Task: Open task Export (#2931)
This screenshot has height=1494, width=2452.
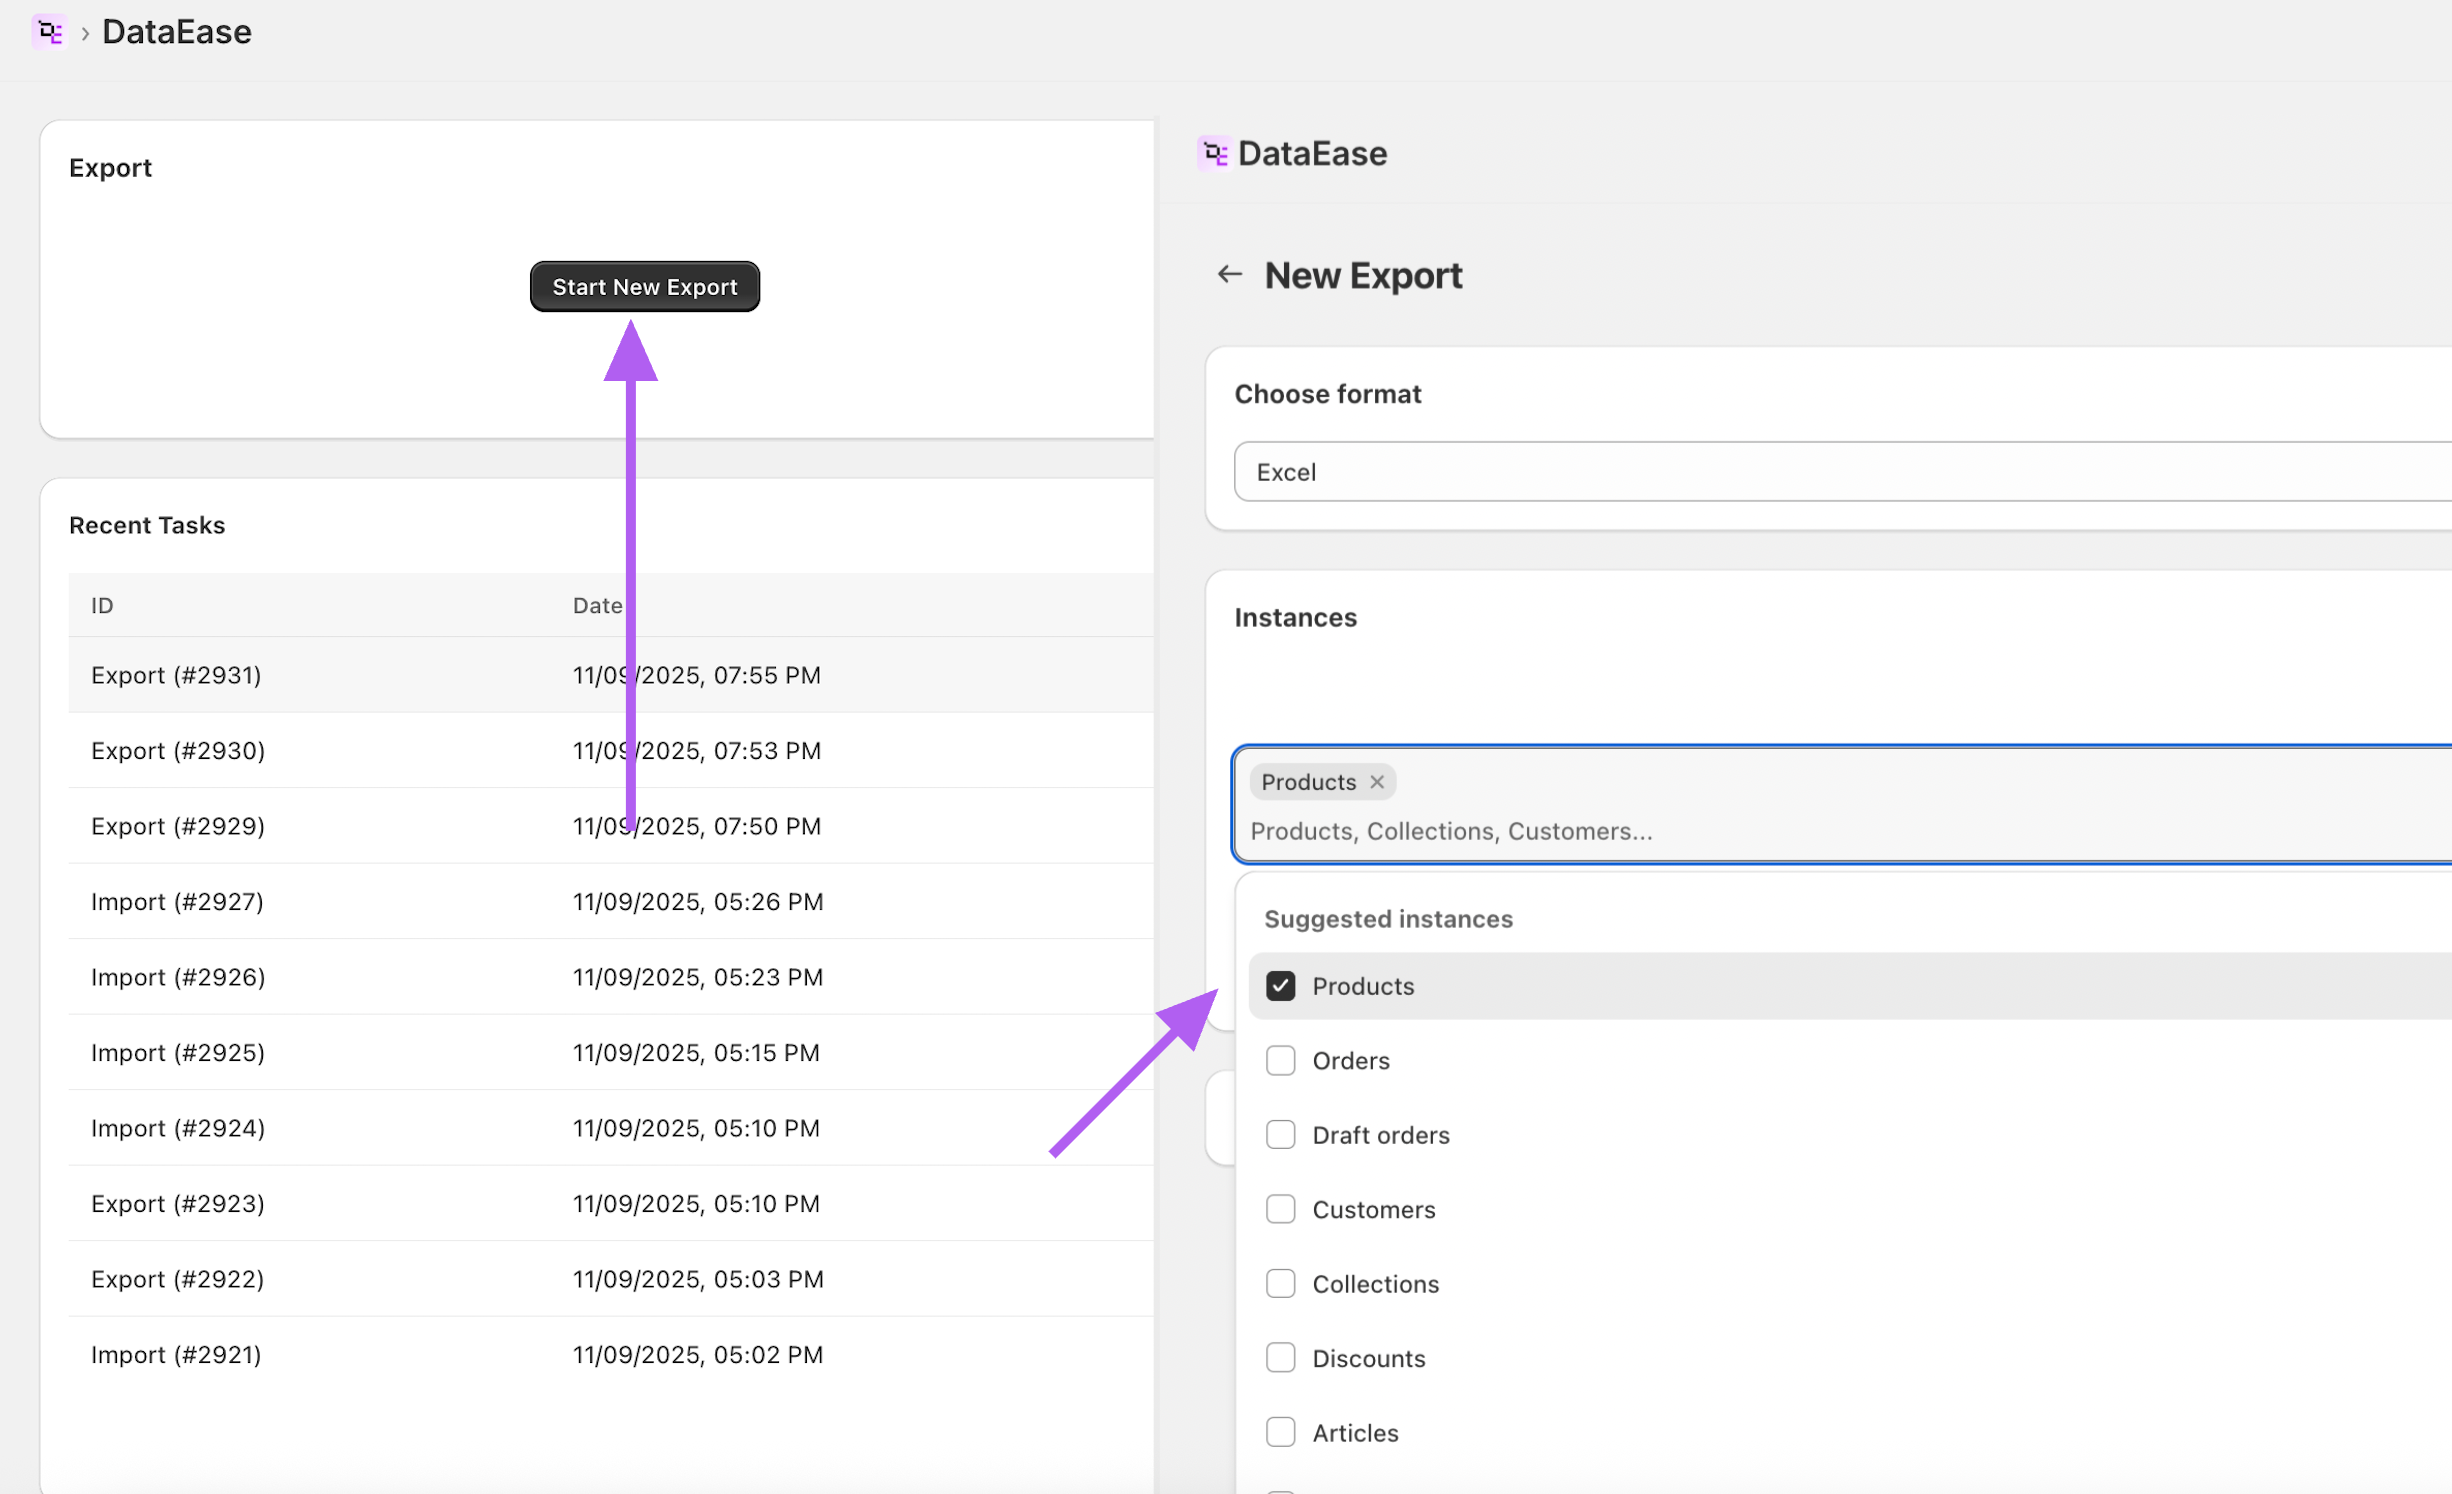Action: [x=176, y=675]
